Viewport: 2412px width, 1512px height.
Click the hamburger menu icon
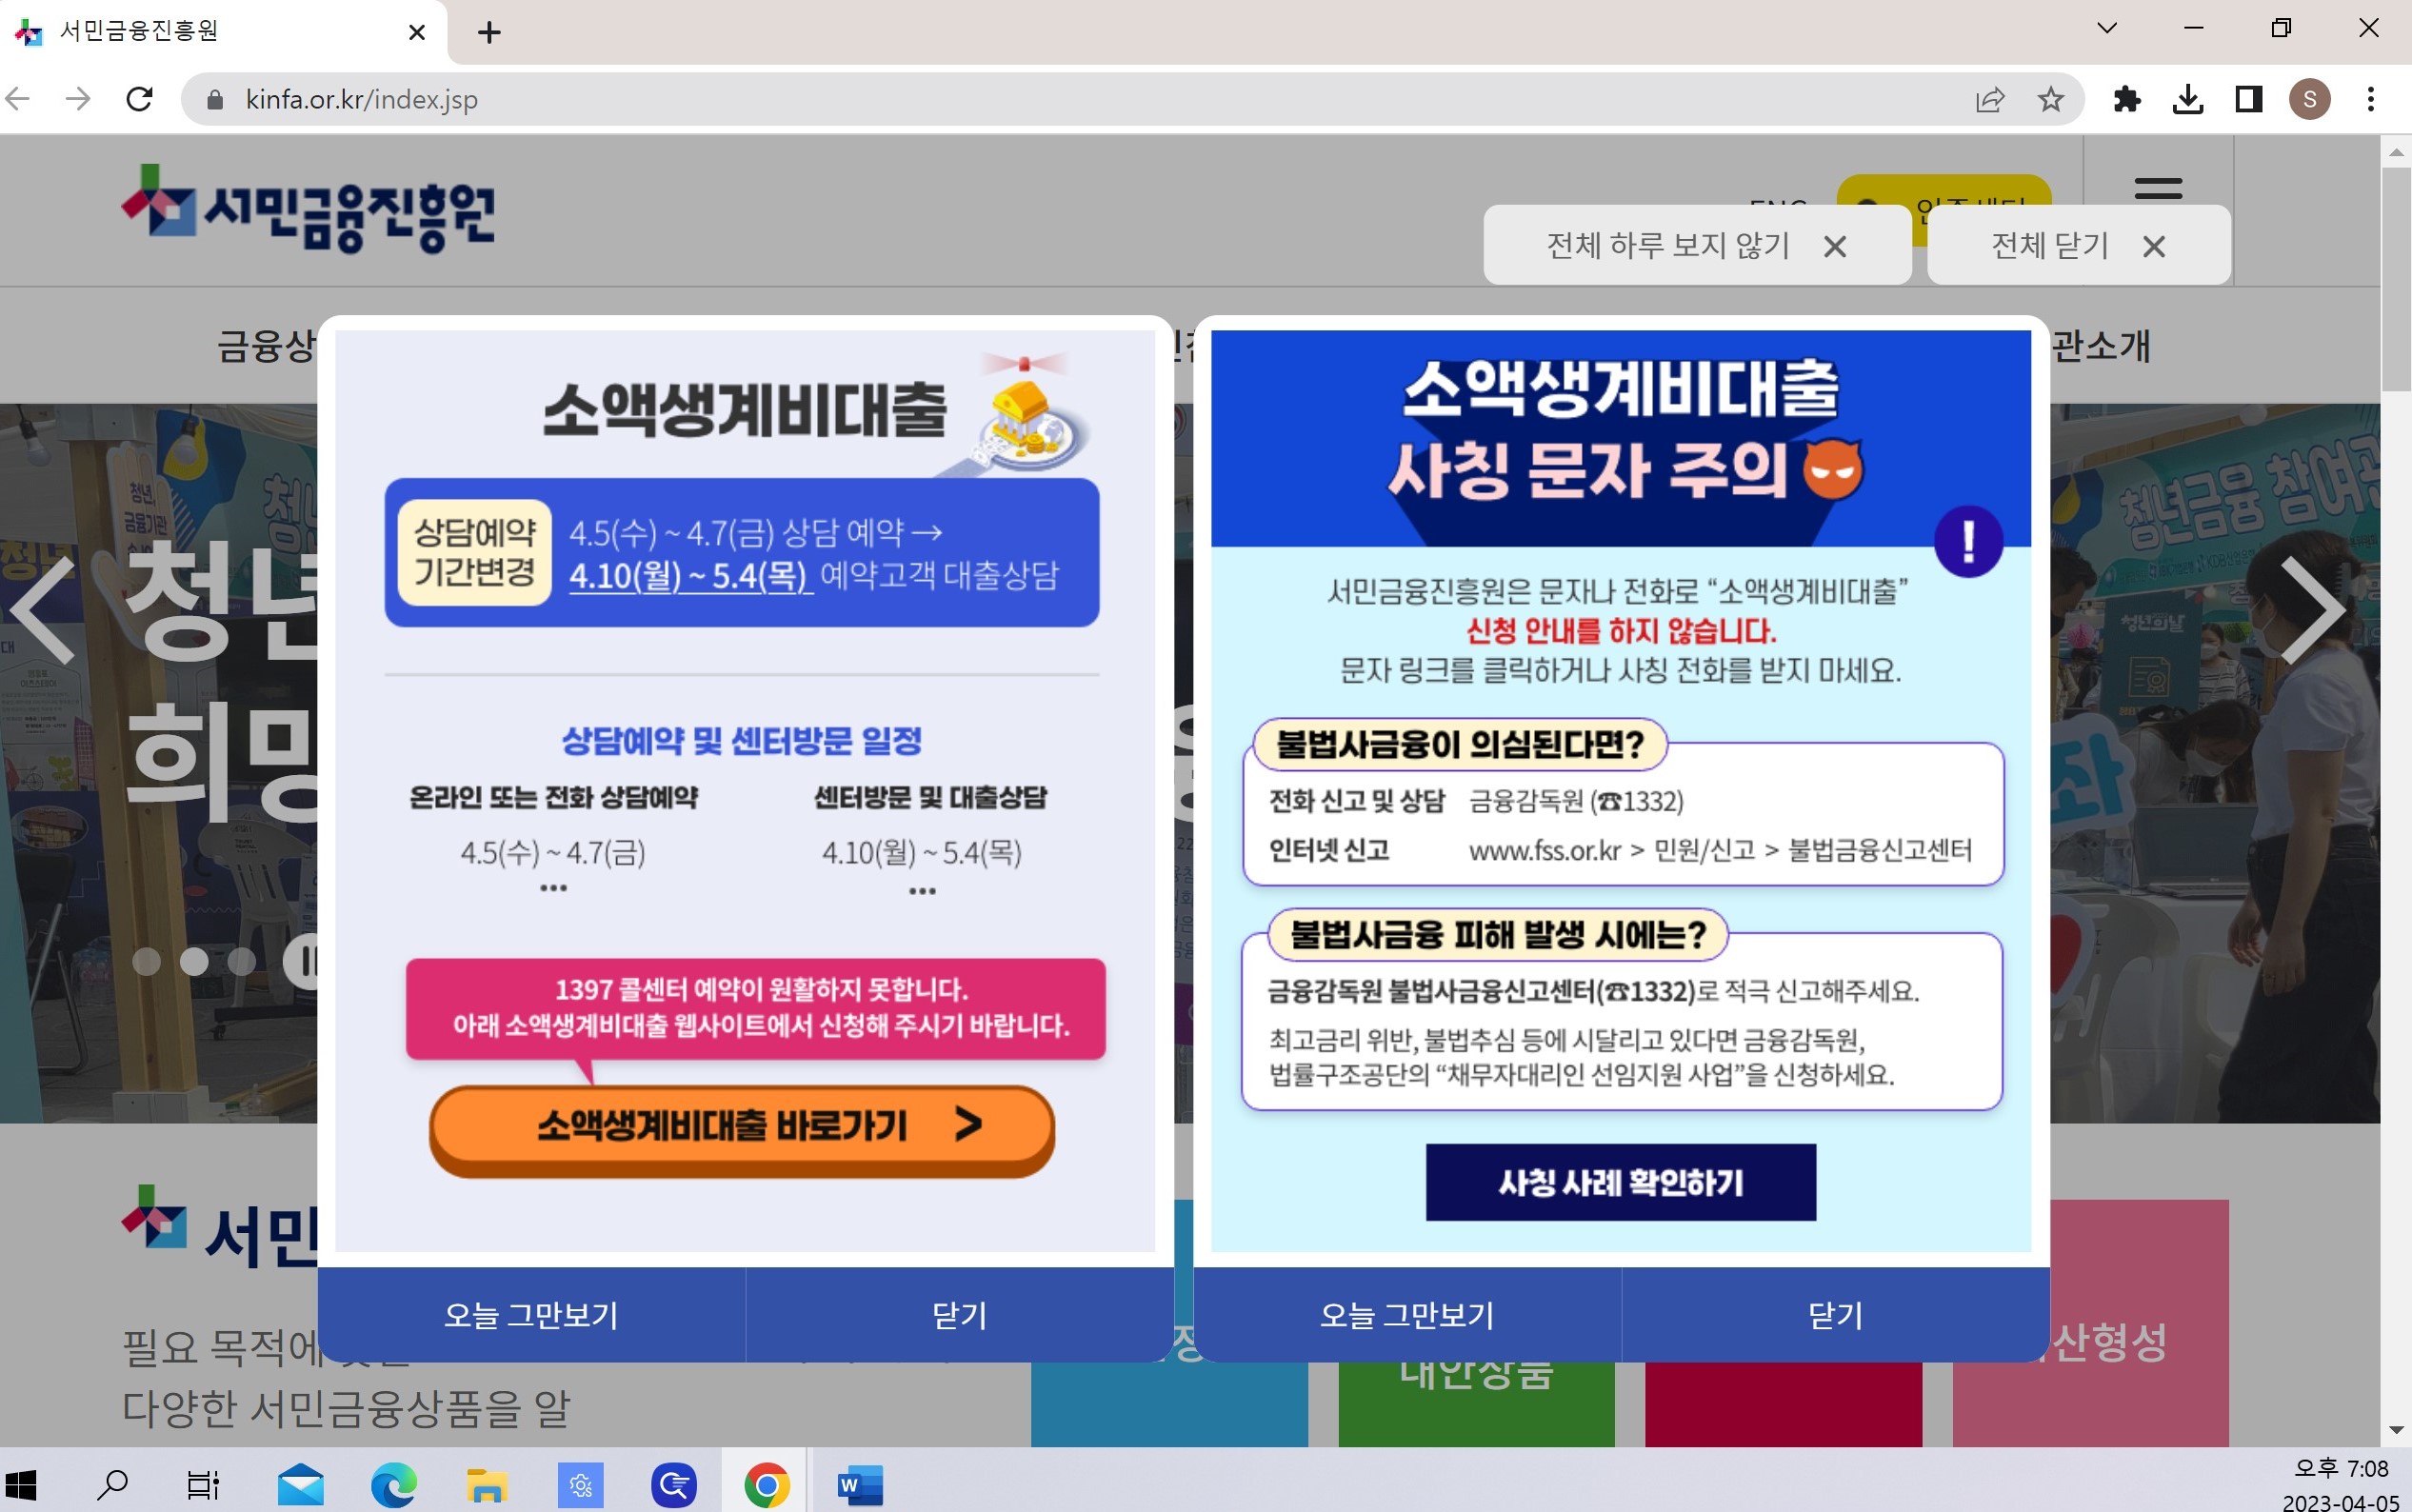pyautogui.click(x=2157, y=188)
